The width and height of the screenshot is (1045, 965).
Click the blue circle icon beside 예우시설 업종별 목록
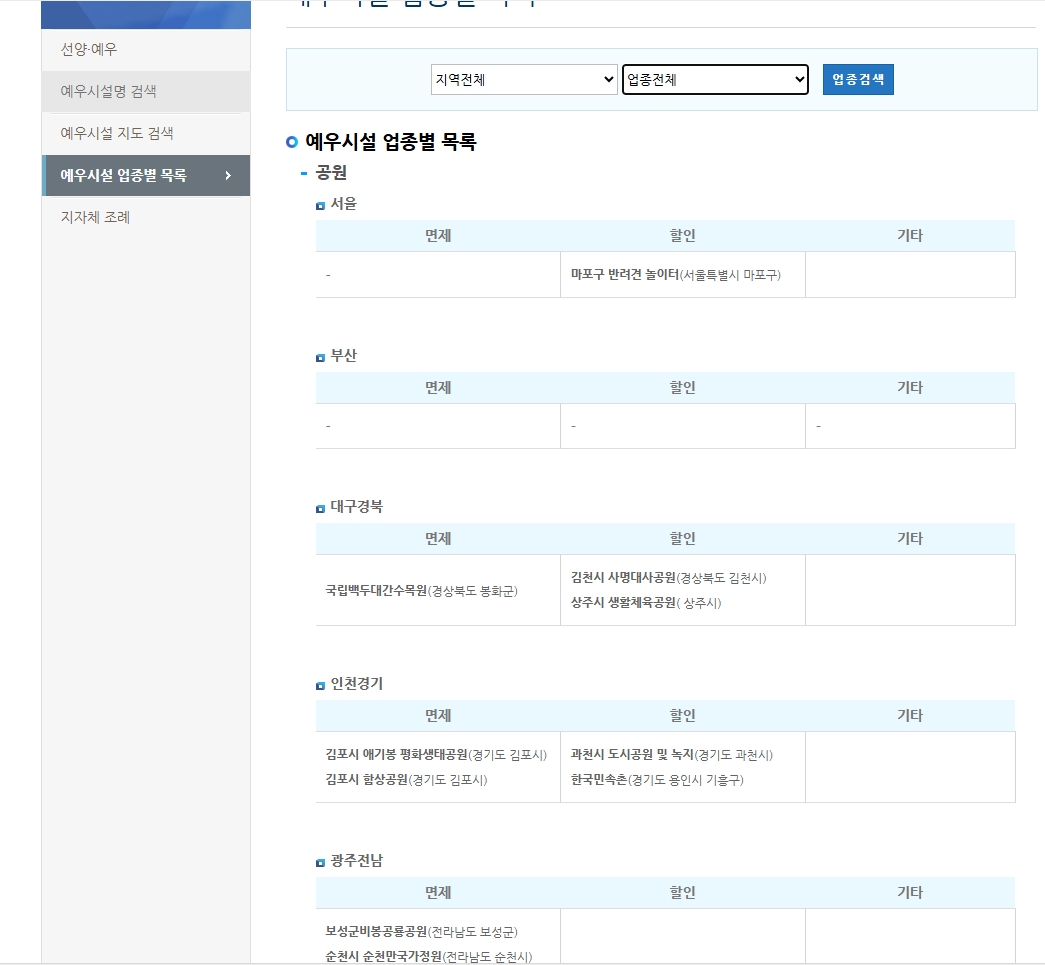pyautogui.click(x=292, y=142)
